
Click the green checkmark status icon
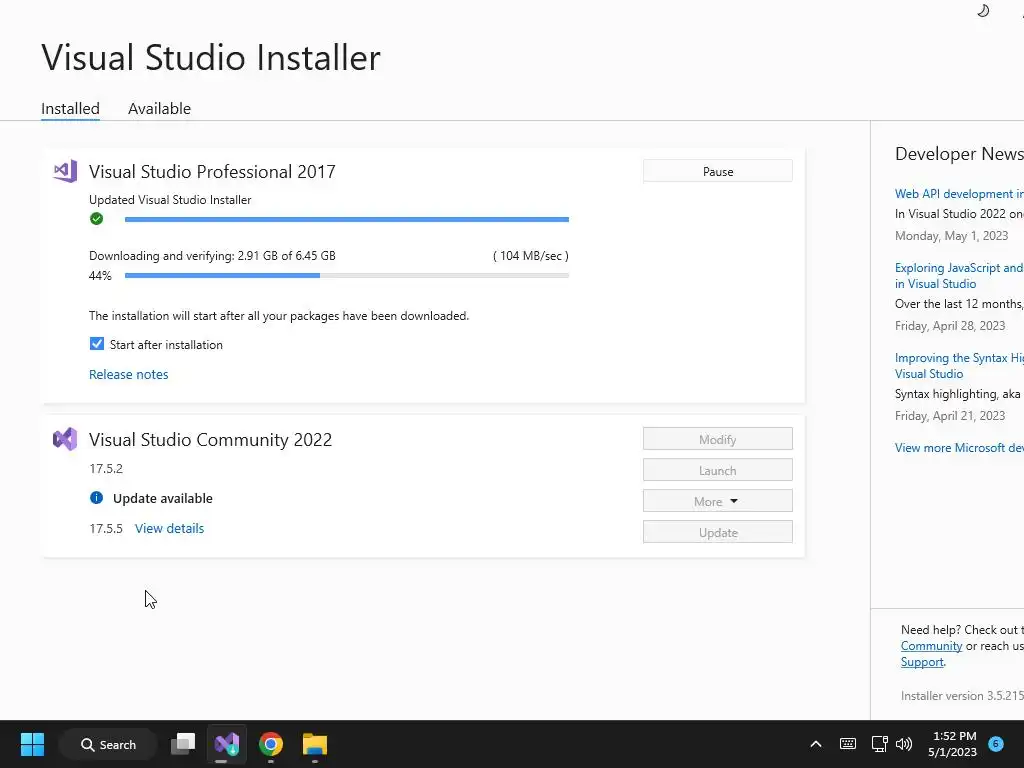(x=97, y=219)
